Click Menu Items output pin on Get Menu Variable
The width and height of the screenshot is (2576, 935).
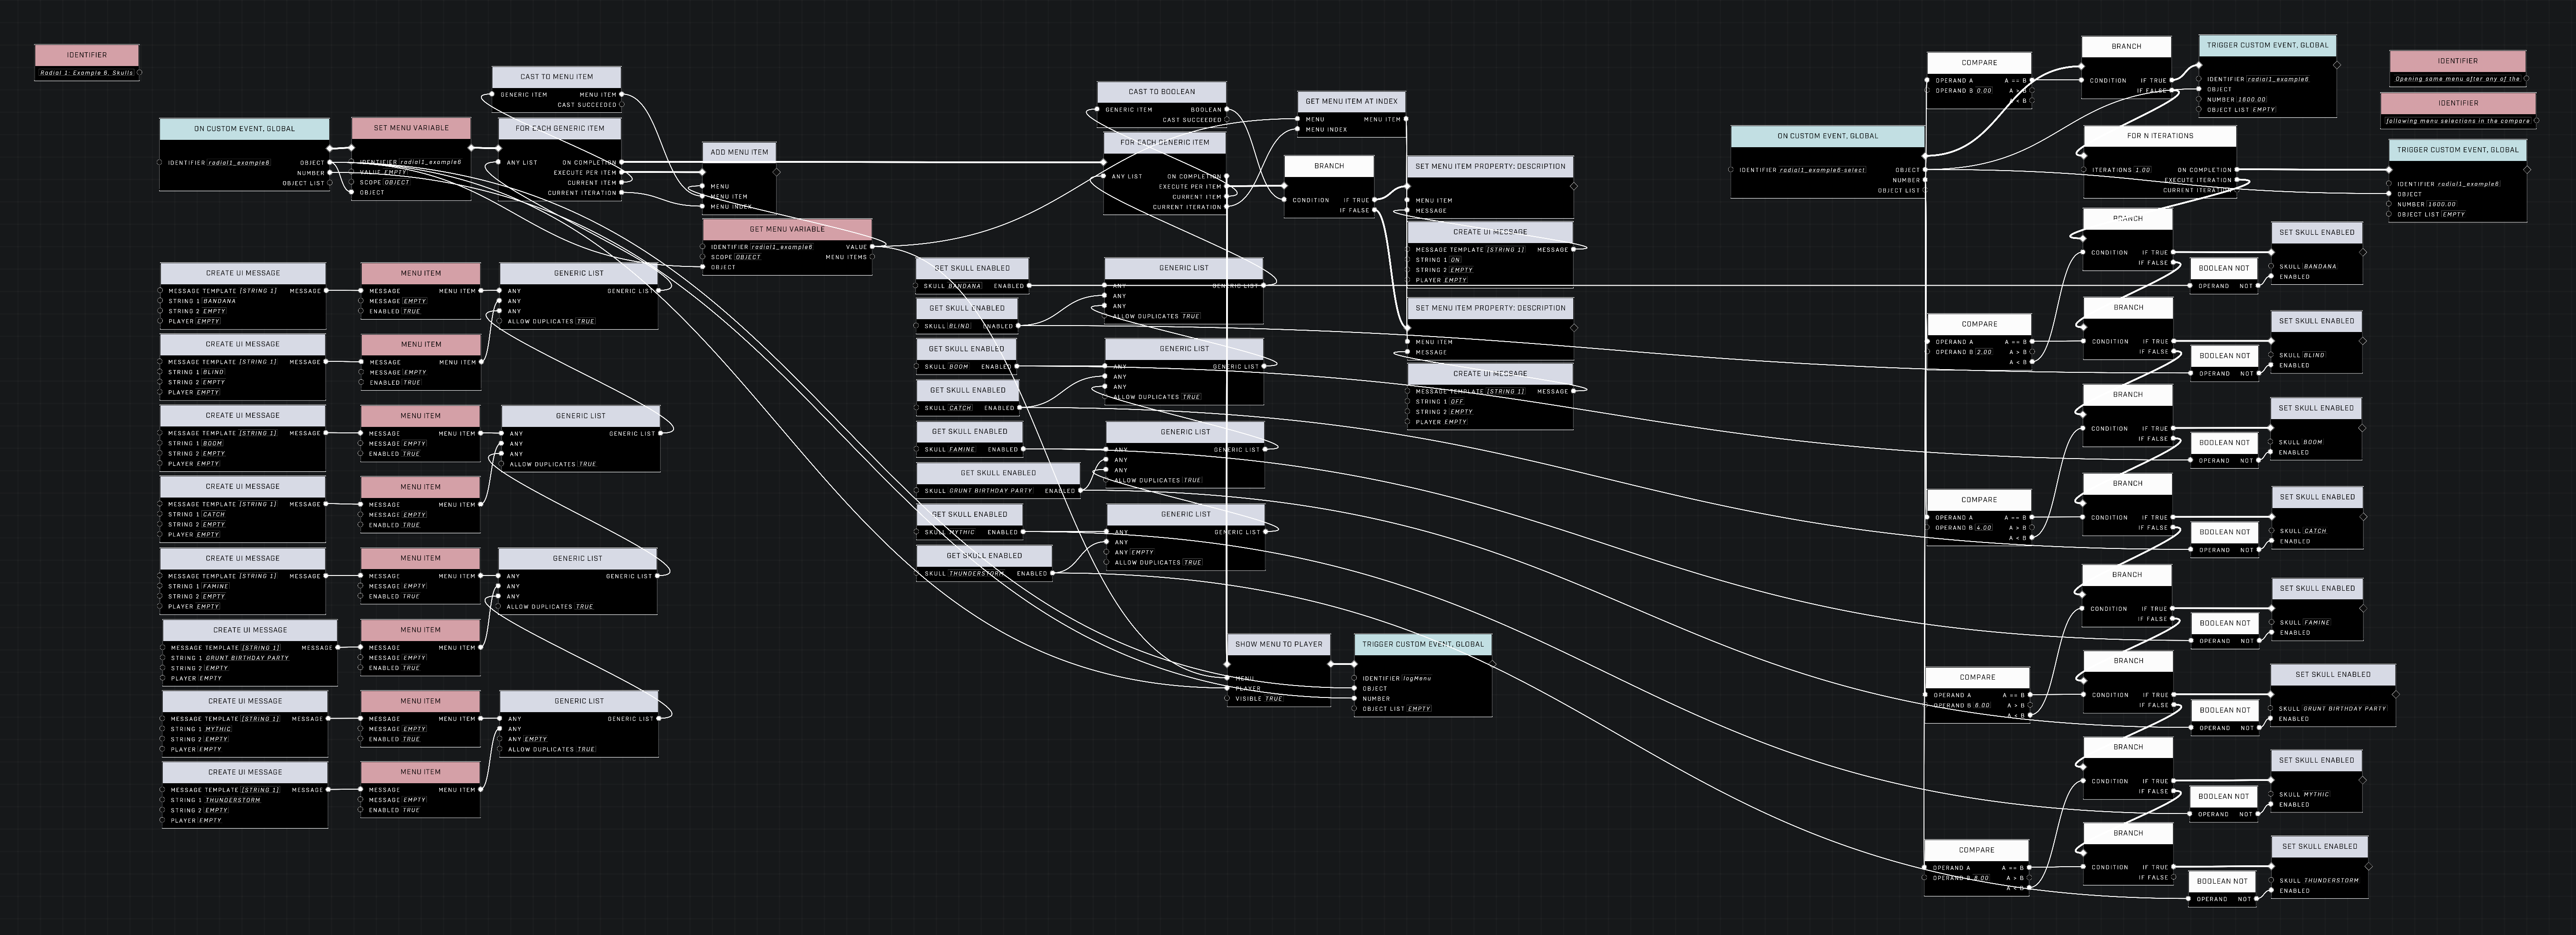(x=872, y=257)
